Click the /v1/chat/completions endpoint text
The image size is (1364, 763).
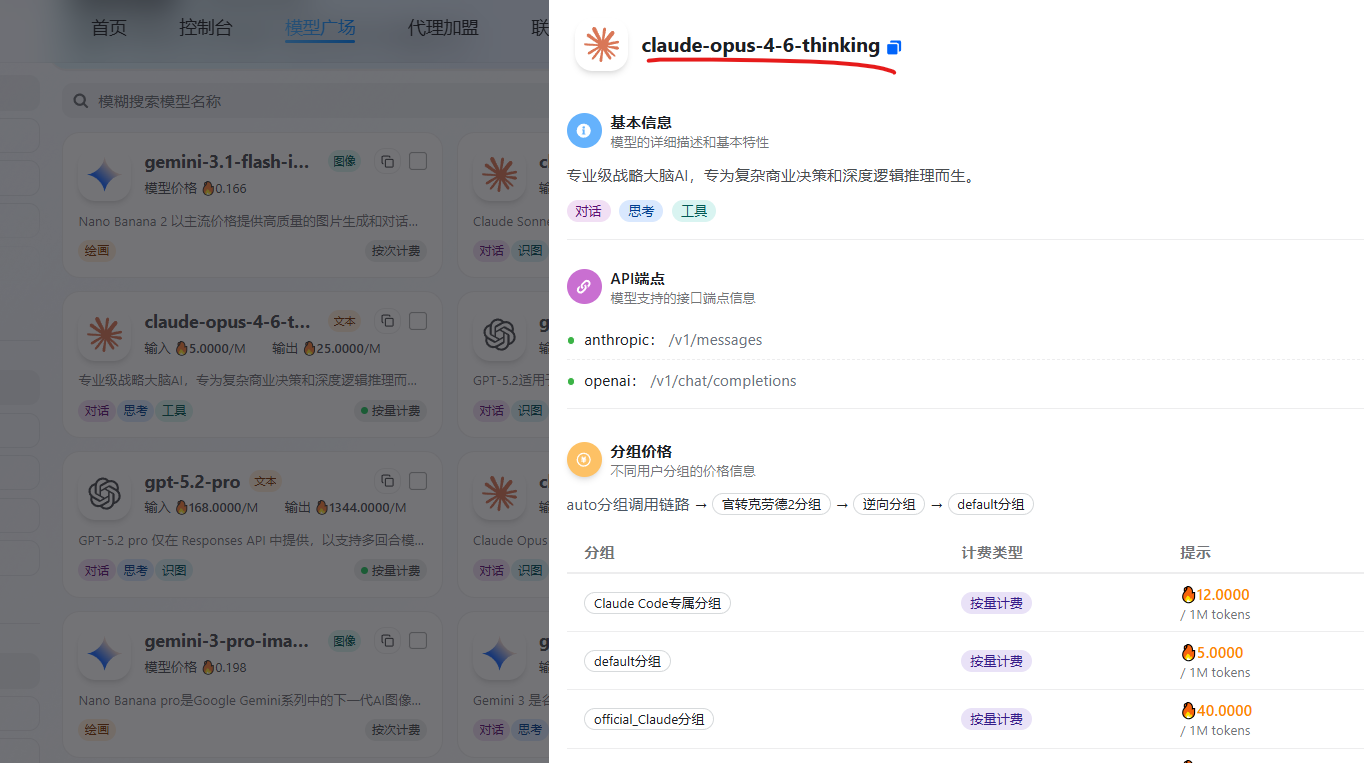[723, 381]
